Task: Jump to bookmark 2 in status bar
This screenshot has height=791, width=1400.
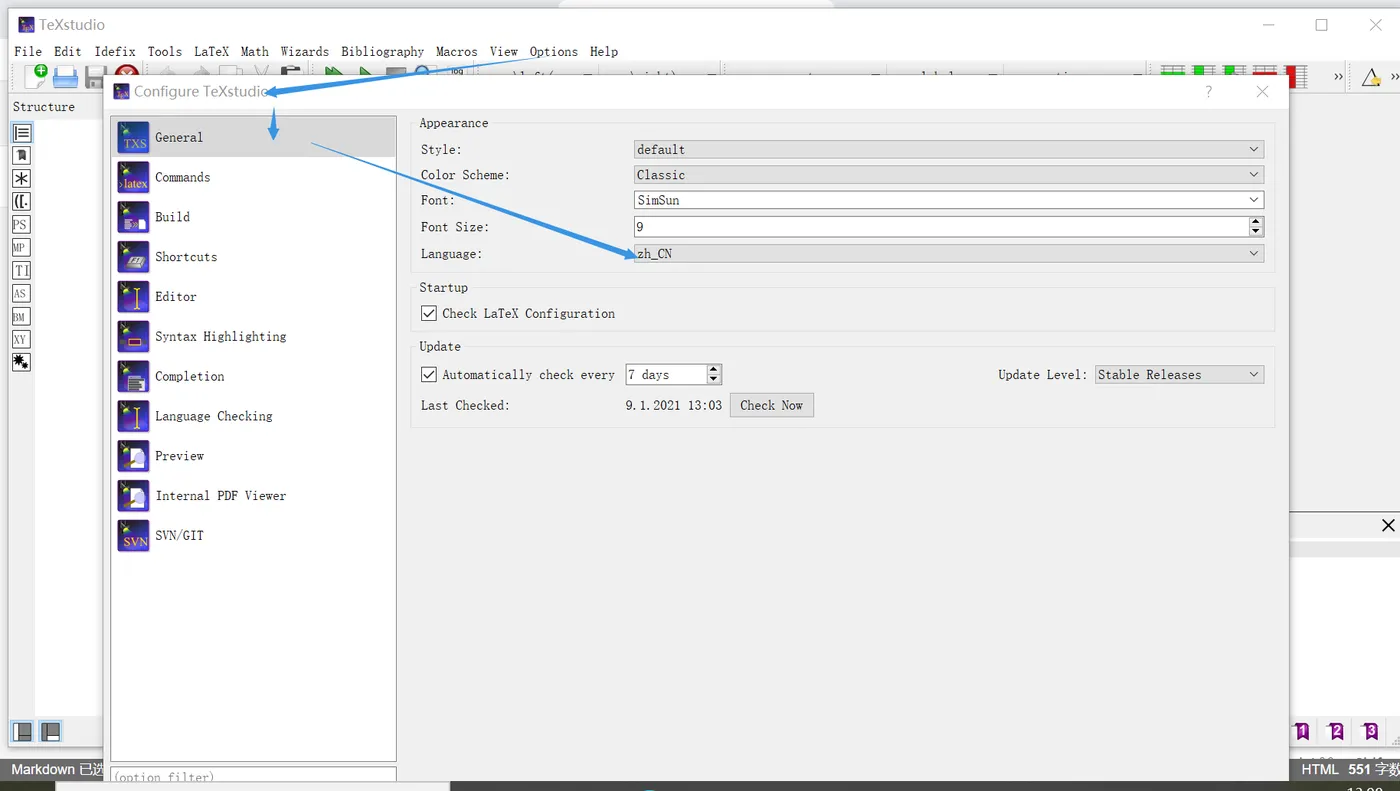Action: coord(1336,732)
